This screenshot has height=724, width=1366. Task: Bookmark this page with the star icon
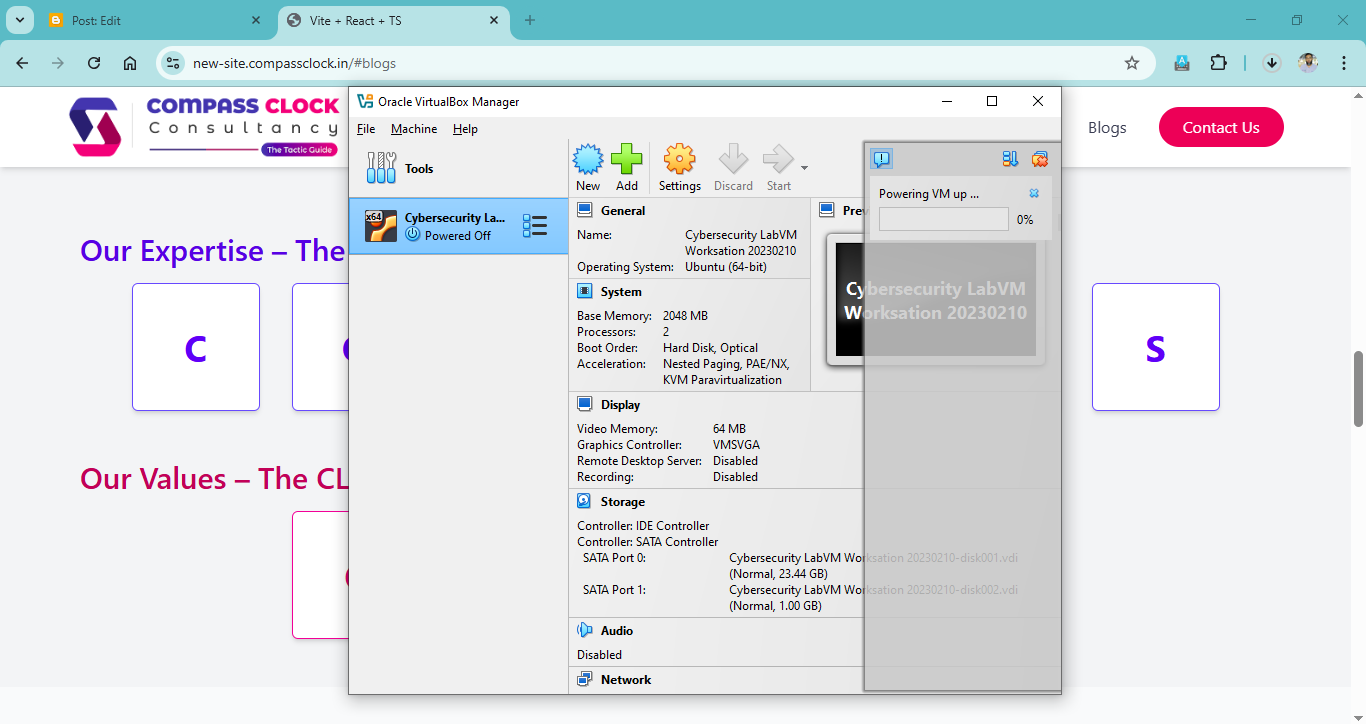(1132, 63)
